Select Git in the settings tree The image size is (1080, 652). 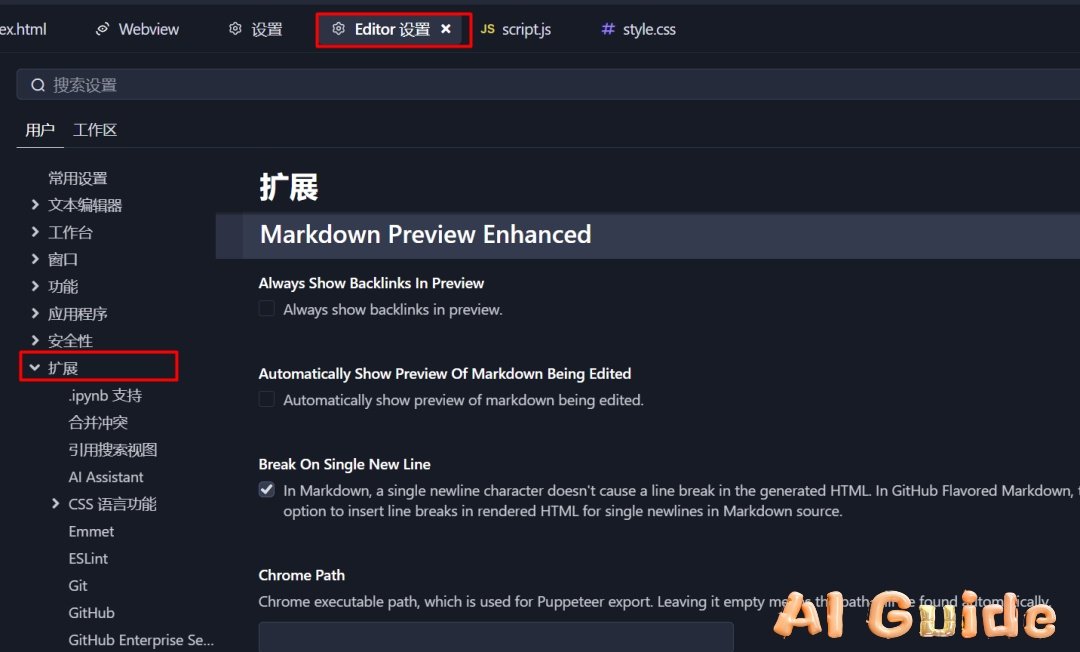click(78, 585)
